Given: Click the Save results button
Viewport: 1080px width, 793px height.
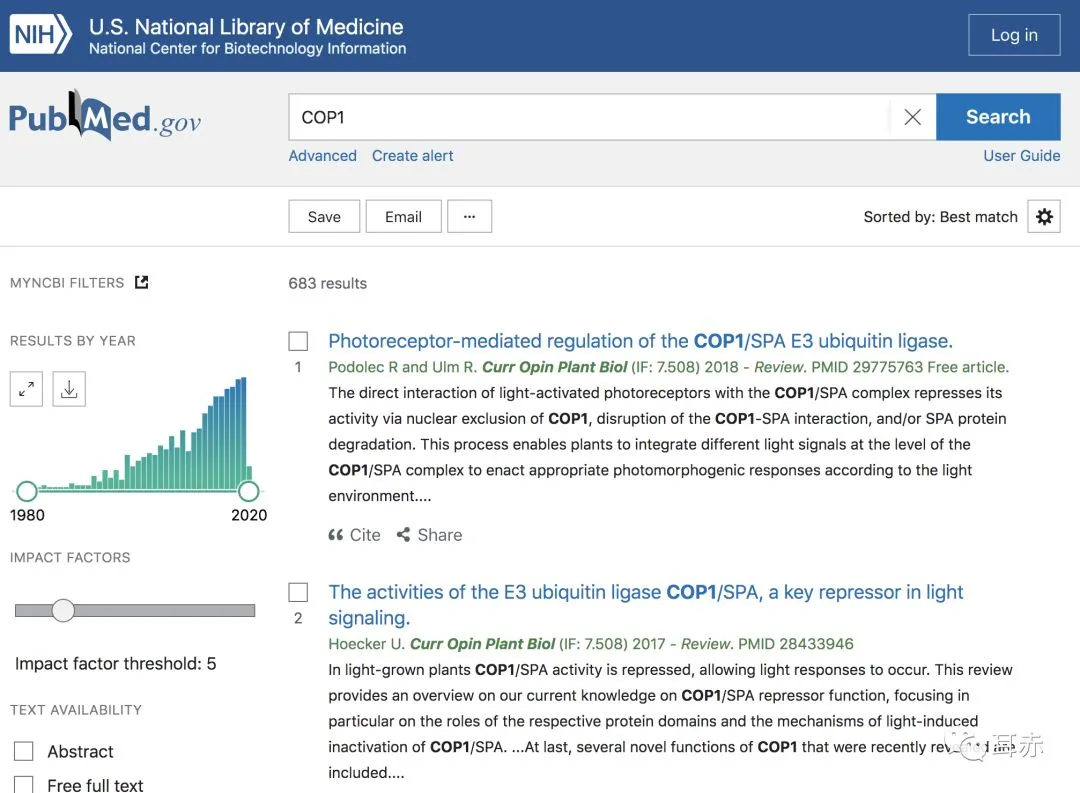Looking at the screenshot, I should tap(324, 217).
